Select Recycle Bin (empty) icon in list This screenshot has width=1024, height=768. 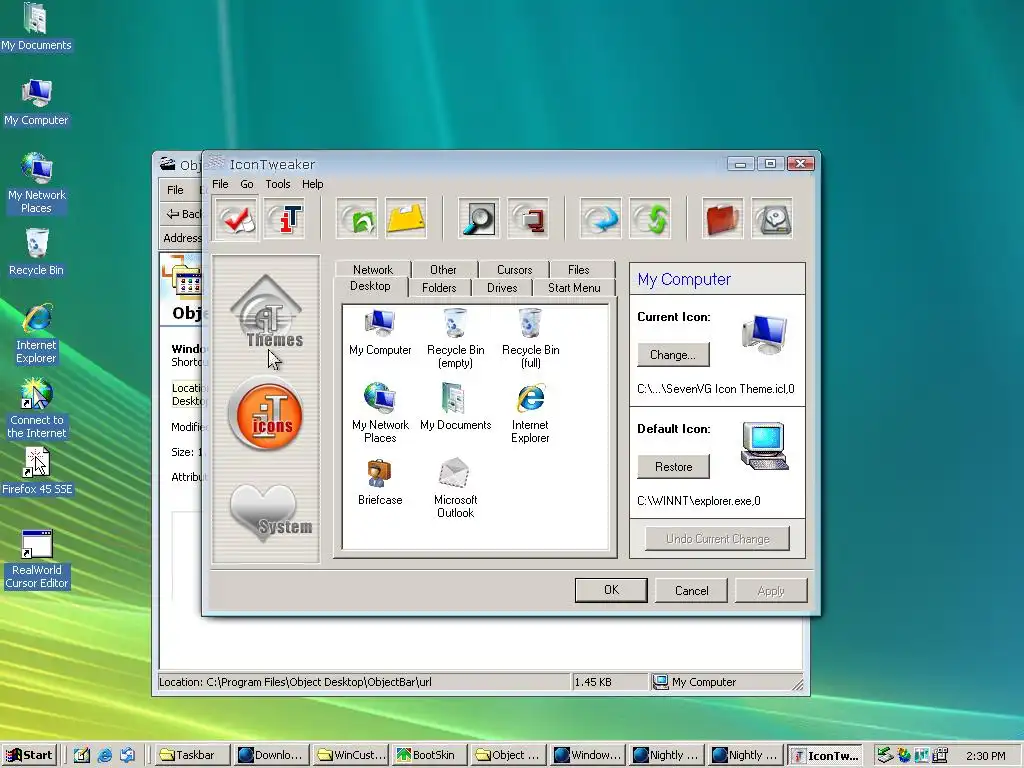pos(455,338)
